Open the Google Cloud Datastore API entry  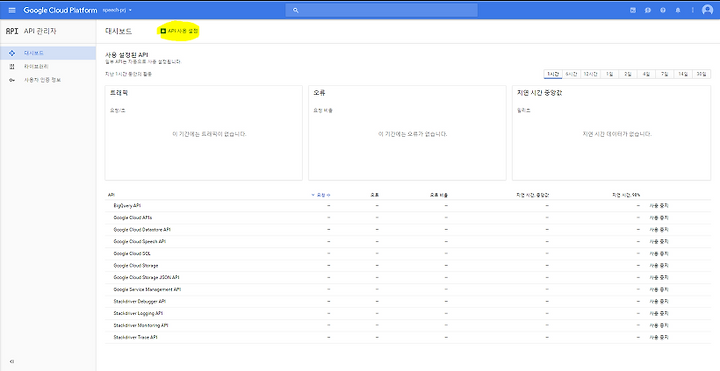[142, 230]
